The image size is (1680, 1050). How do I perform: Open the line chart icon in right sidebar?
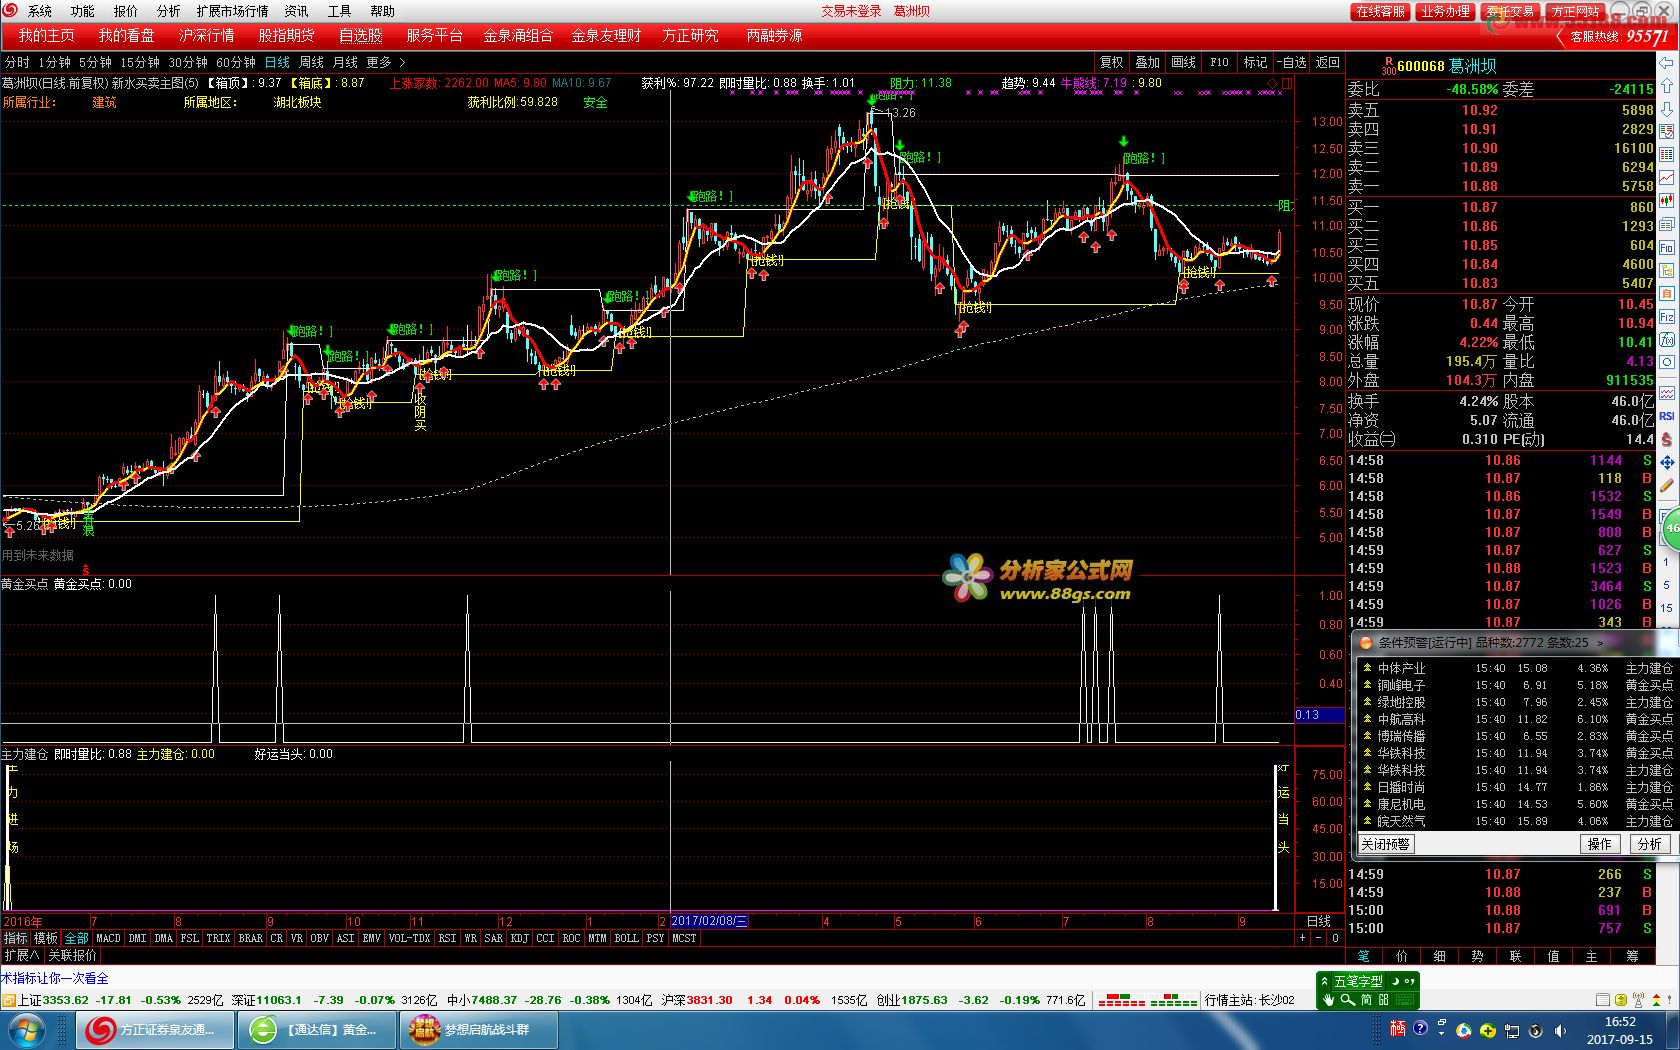point(1667,177)
